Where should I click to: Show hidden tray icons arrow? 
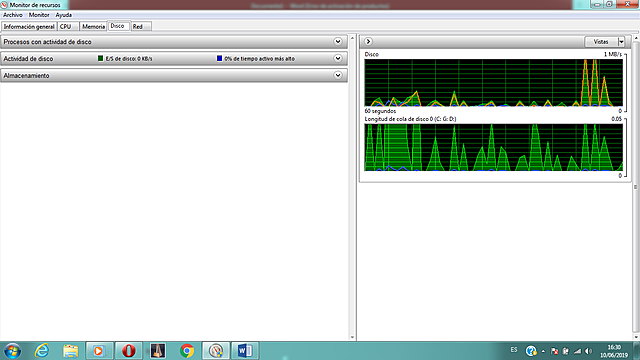pyautogui.click(x=543, y=351)
